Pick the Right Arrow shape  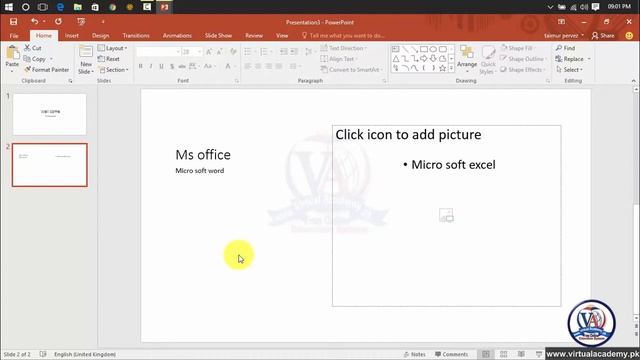coord(424,59)
